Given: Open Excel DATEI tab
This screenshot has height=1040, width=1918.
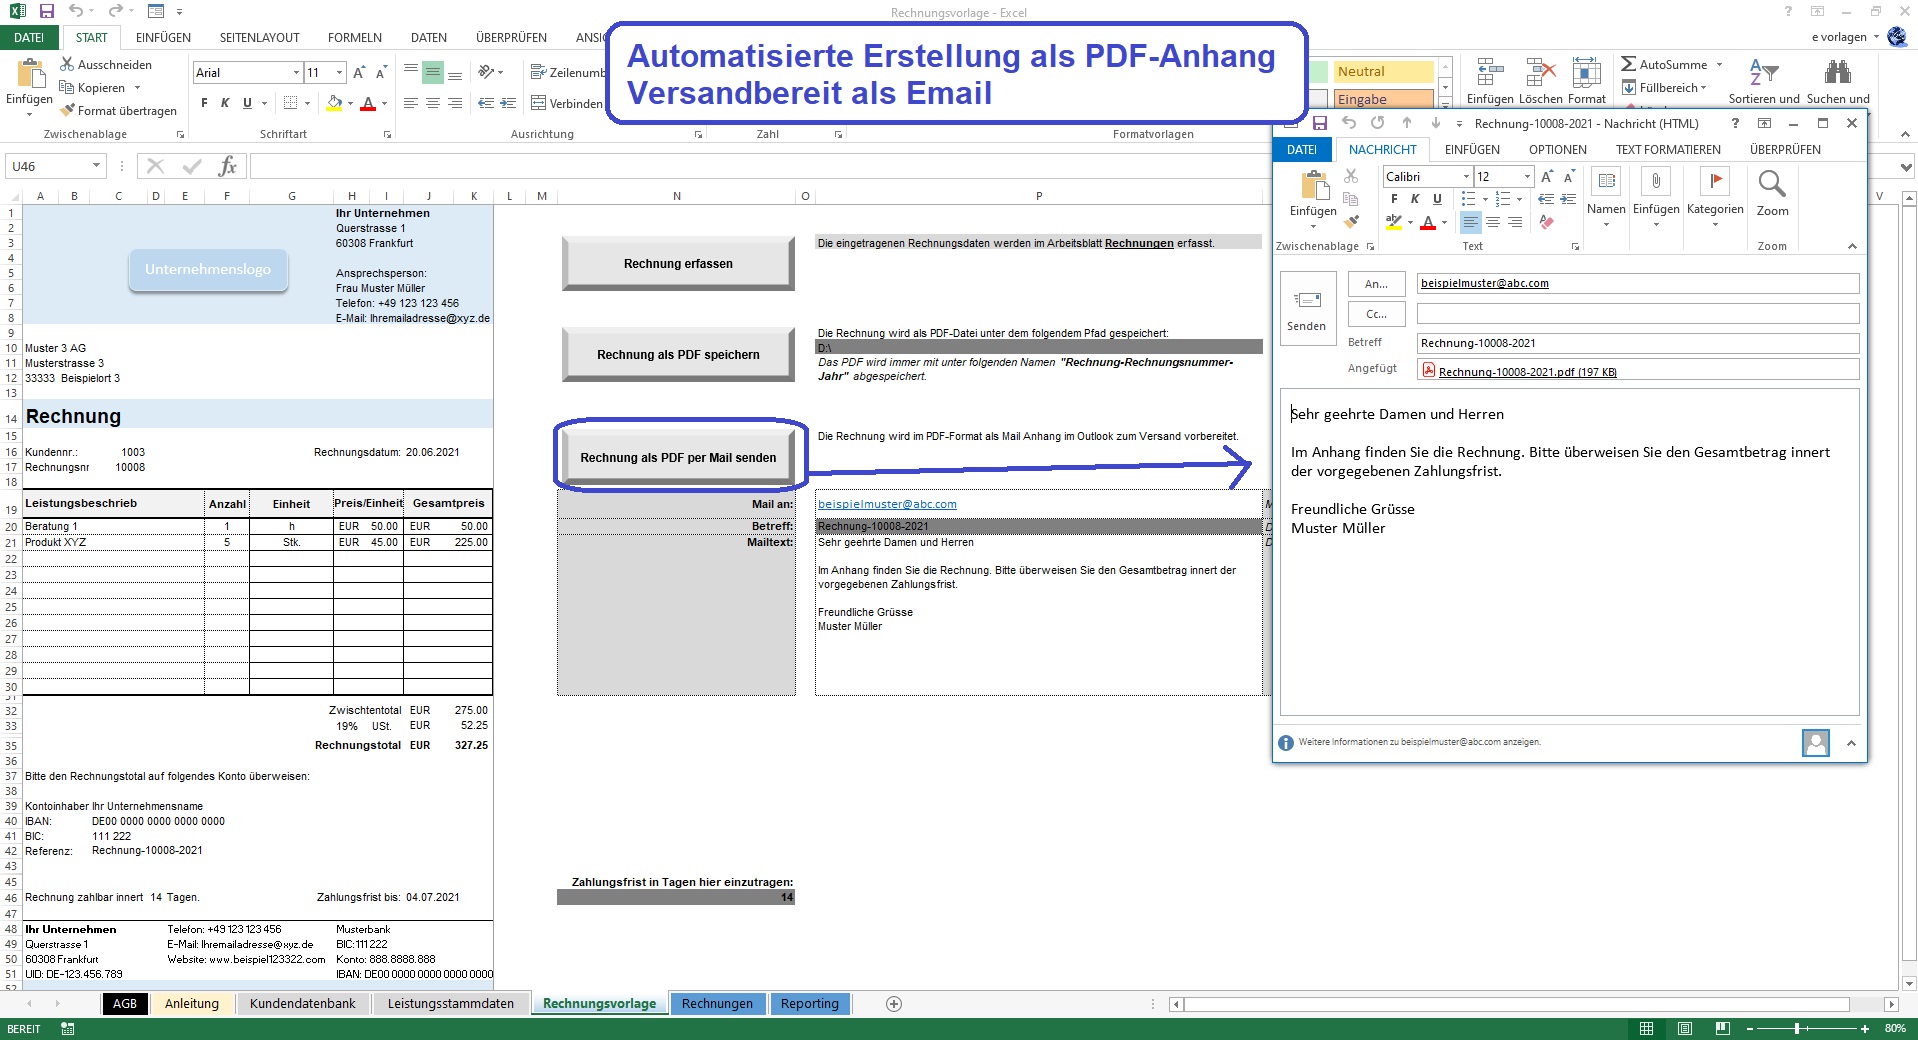Looking at the screenshot, I should pyautogui.click(x=29, y=37).
